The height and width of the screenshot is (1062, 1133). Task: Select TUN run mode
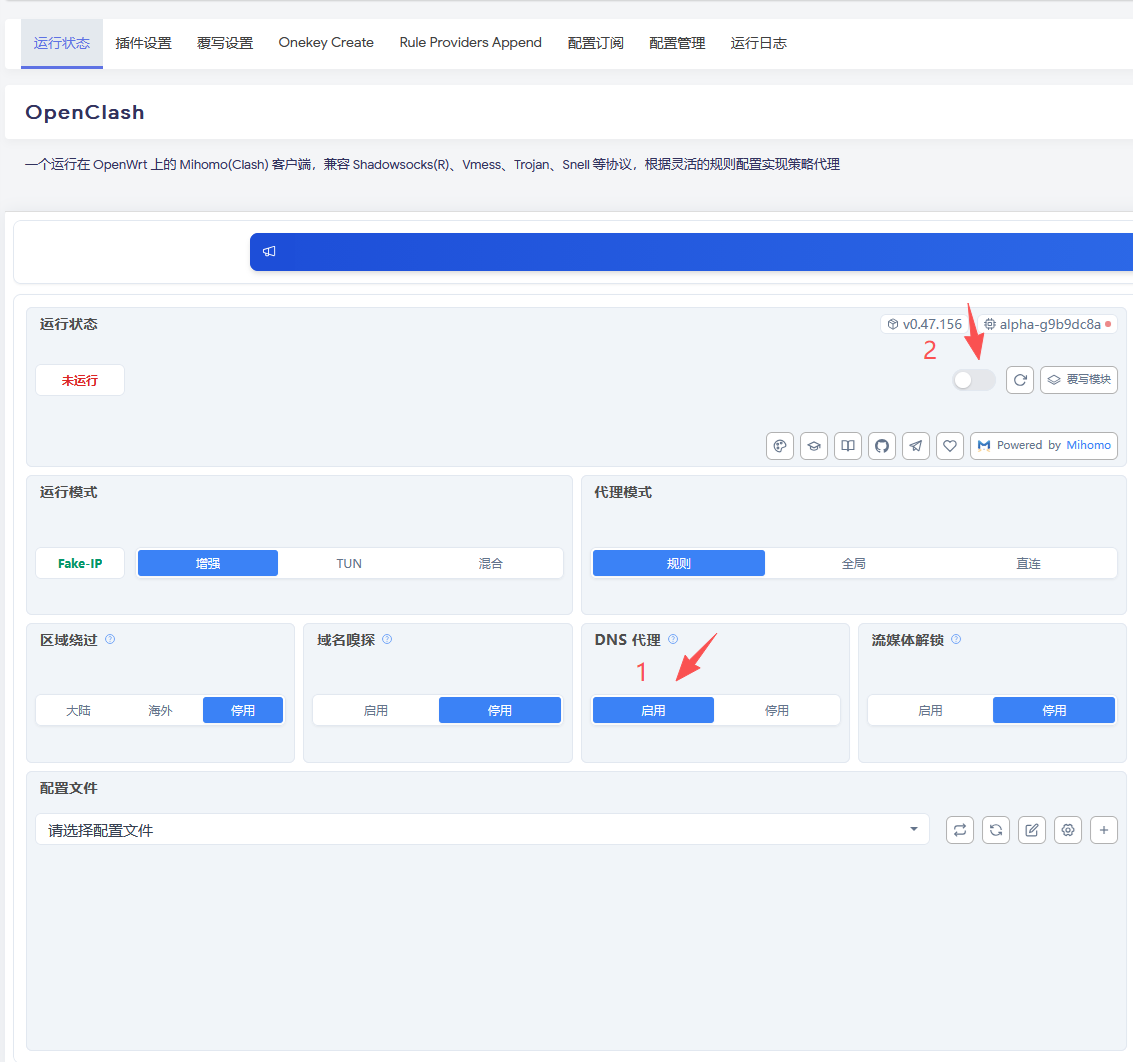coord(349,564)
